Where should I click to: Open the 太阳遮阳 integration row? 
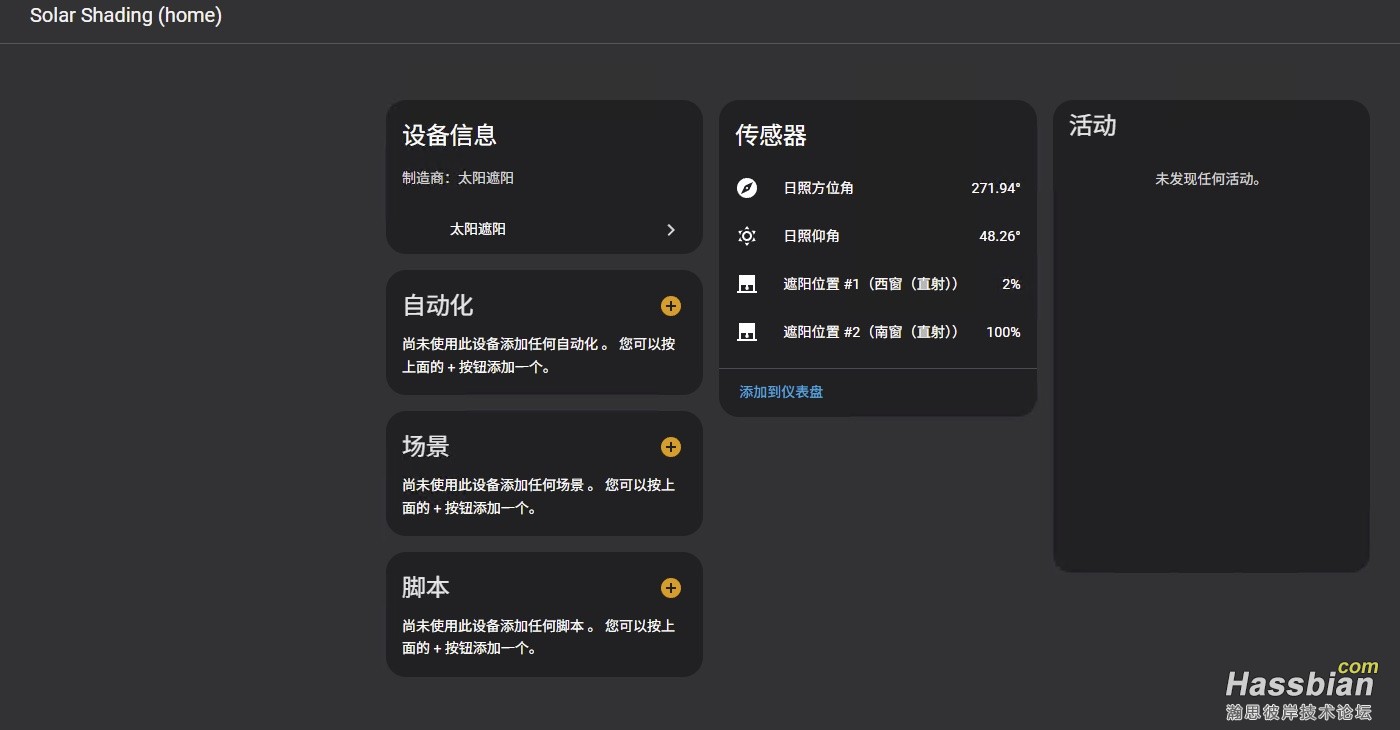544,230
